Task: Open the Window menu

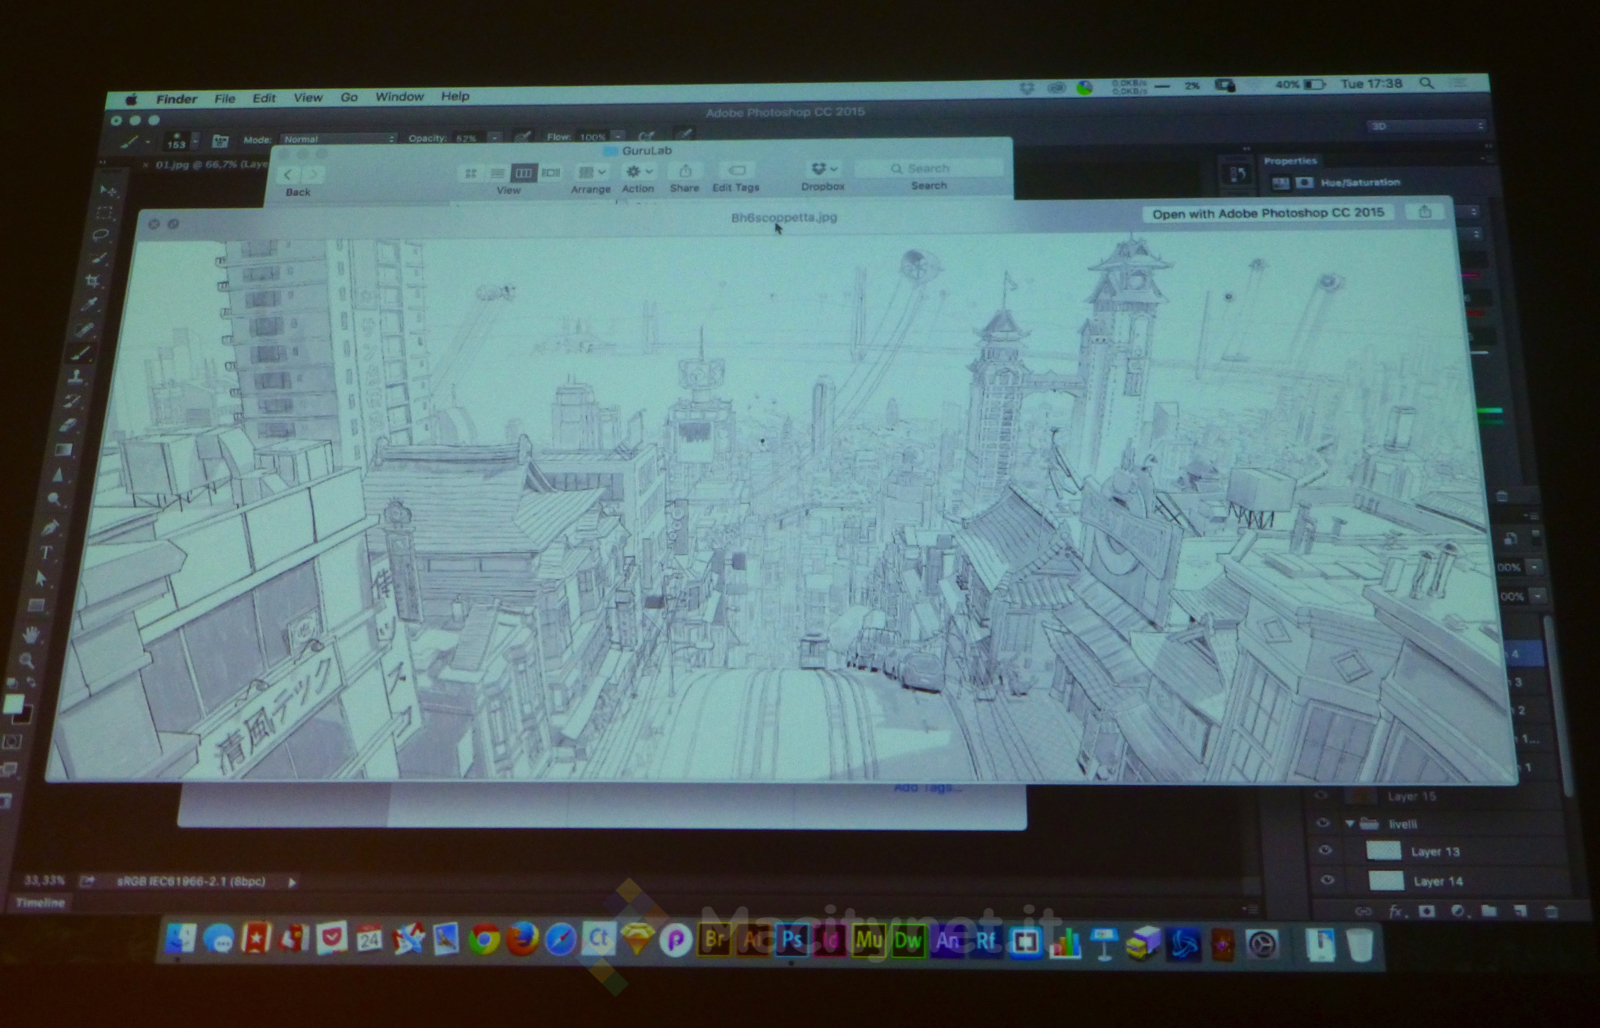Action: tap(400, 97)
